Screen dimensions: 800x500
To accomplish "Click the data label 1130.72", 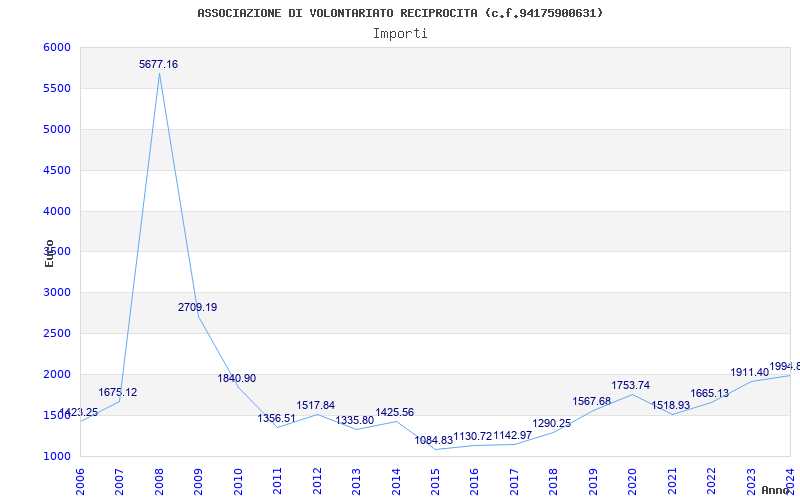I will 473,436.
